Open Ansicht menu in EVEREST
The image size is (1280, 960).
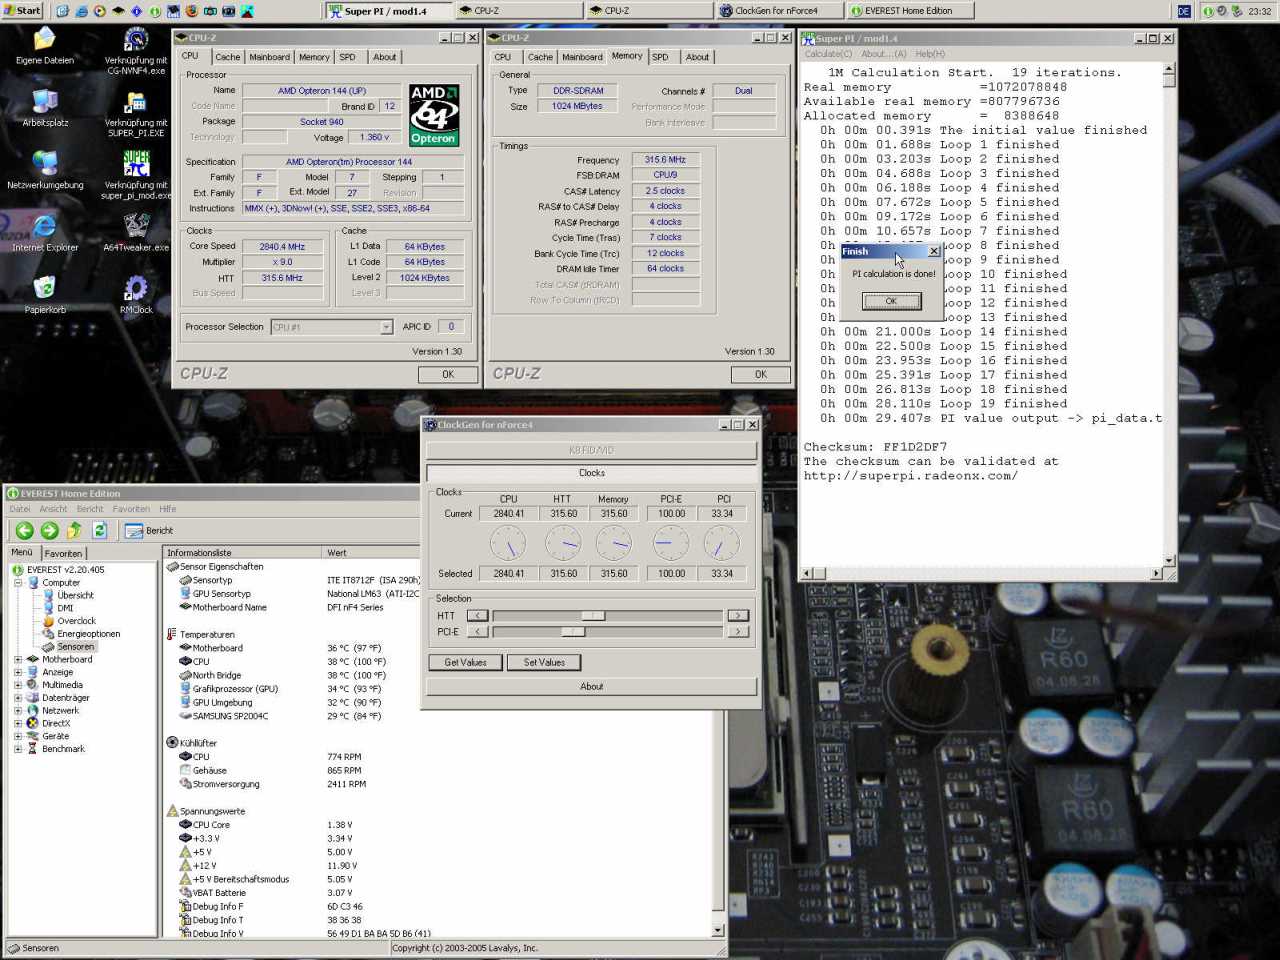tap(54, 509)
